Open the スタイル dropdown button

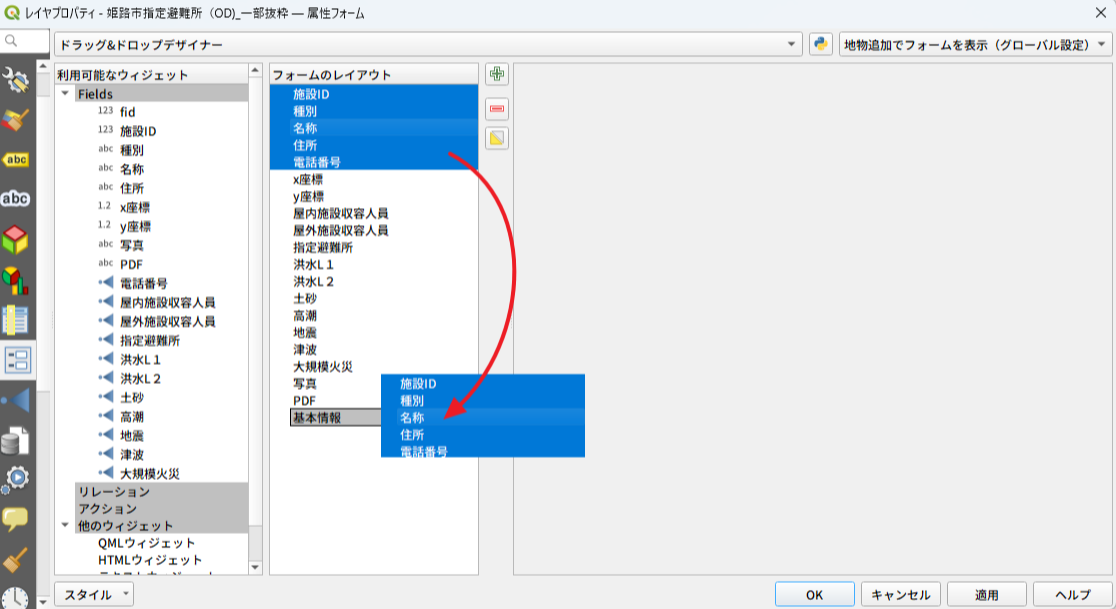(x=95, y=594)
